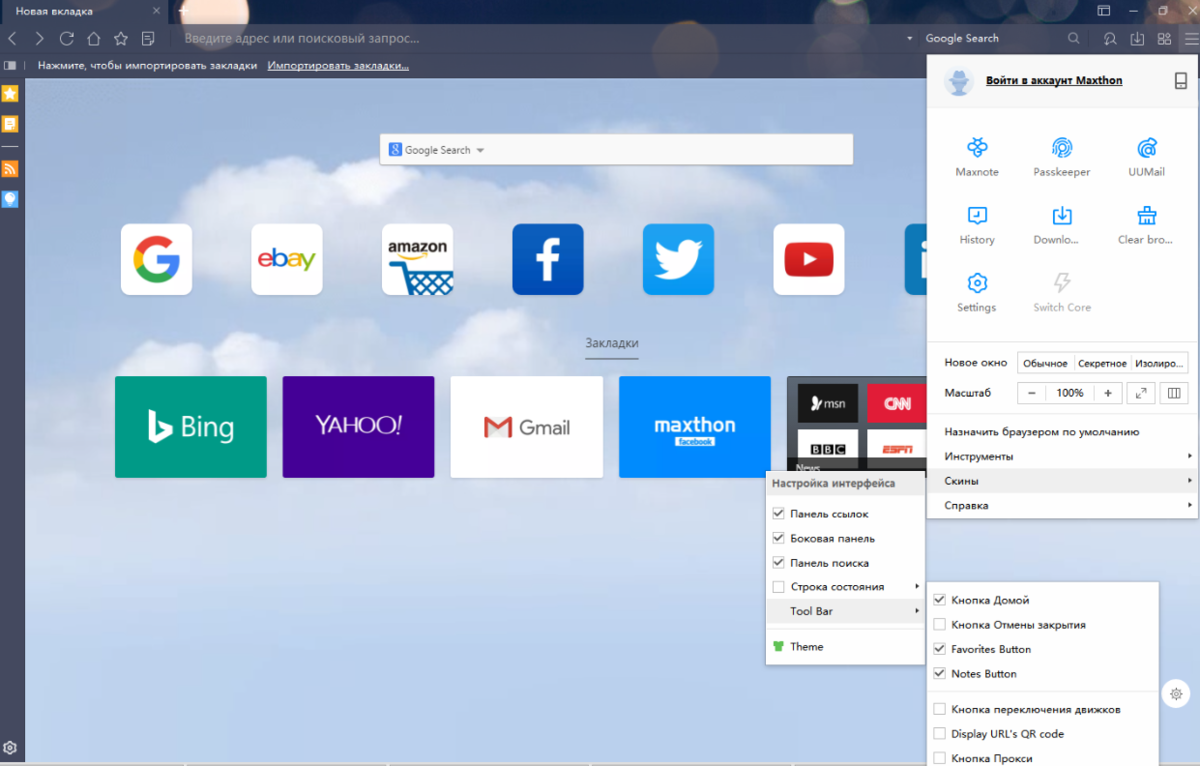
Task: Reload the page with refresh icon
Action: tap(66, 39)
